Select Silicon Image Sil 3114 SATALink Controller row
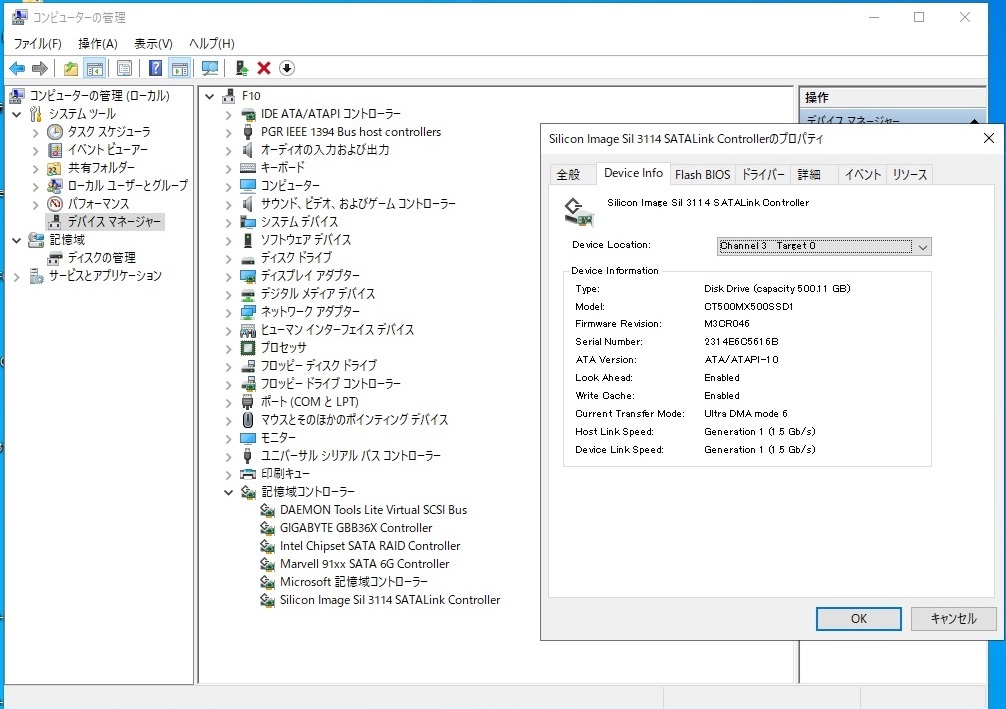The width and height of the screenshot is (1006, 709). click(x=389, y=600)
